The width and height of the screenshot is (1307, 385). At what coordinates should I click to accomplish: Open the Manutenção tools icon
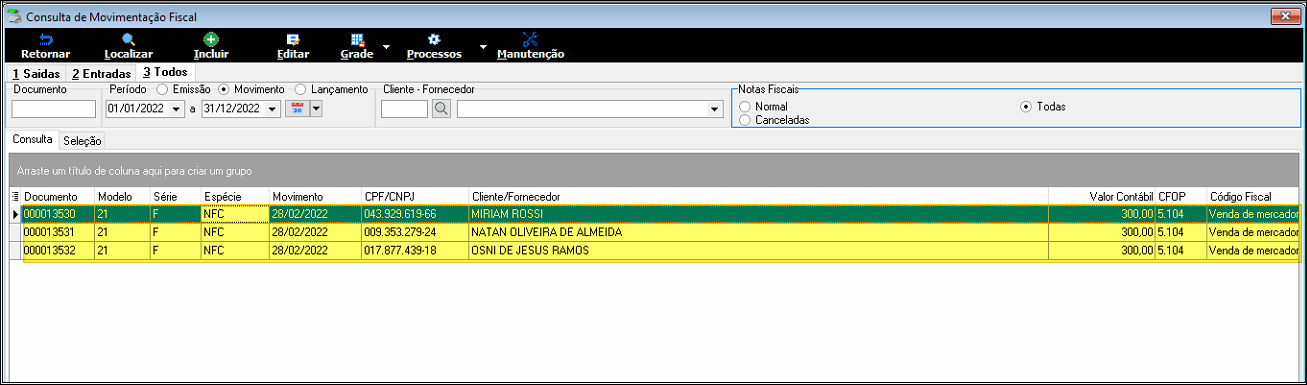point(530,39)
